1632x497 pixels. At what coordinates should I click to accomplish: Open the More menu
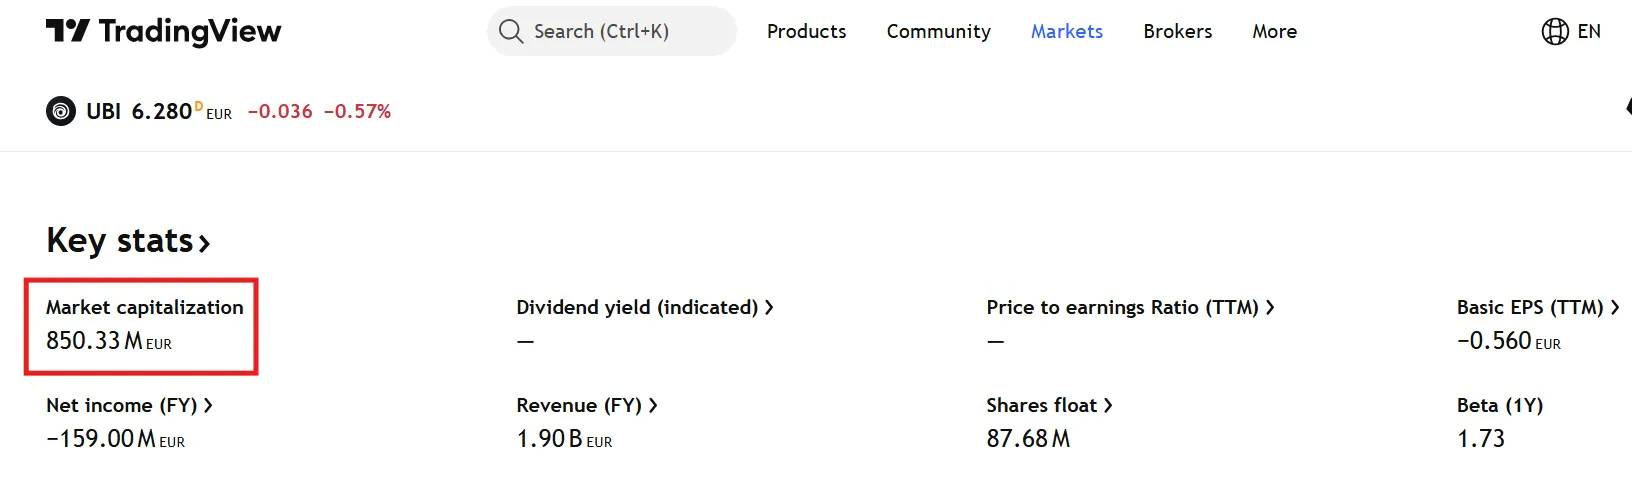[x=1274, y=31]
